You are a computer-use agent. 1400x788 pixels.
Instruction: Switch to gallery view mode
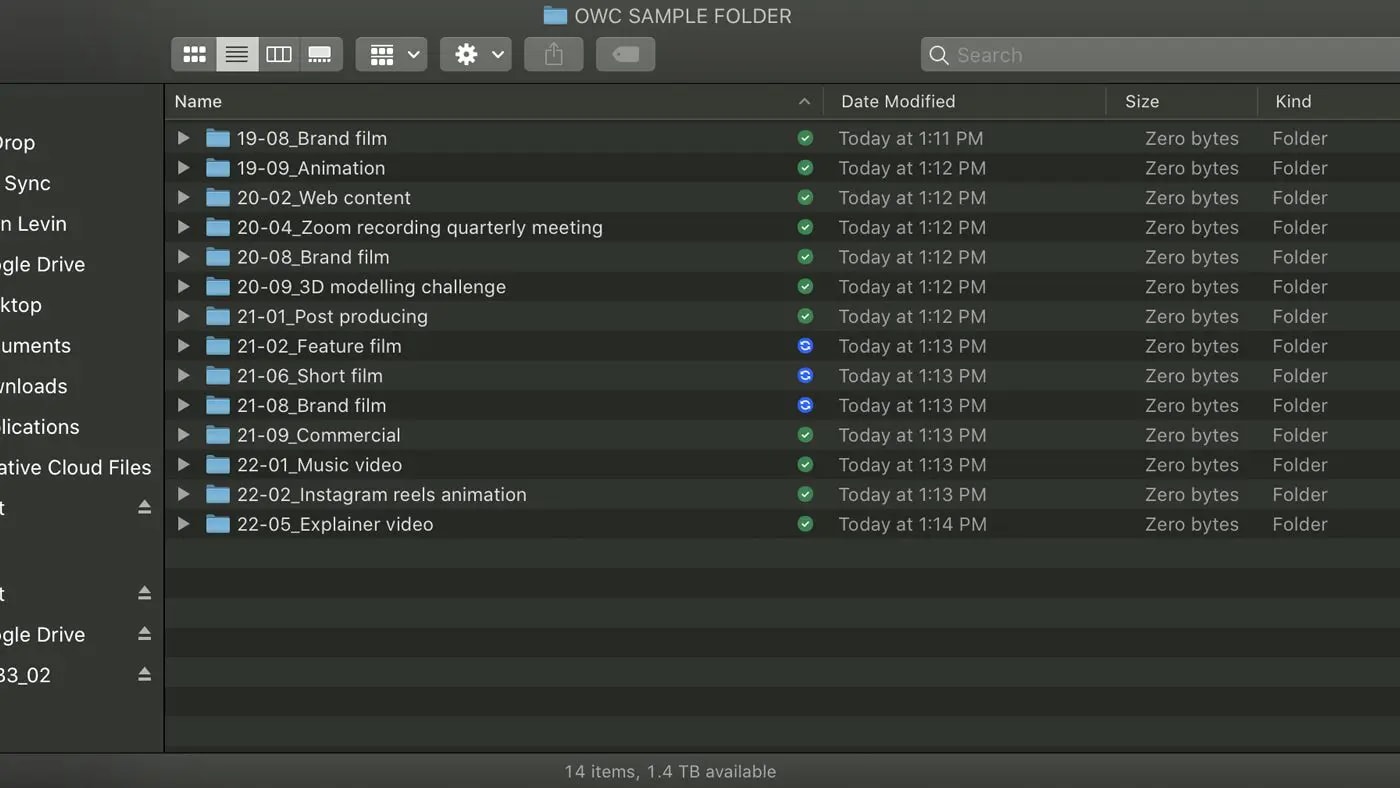coord(320,54)
